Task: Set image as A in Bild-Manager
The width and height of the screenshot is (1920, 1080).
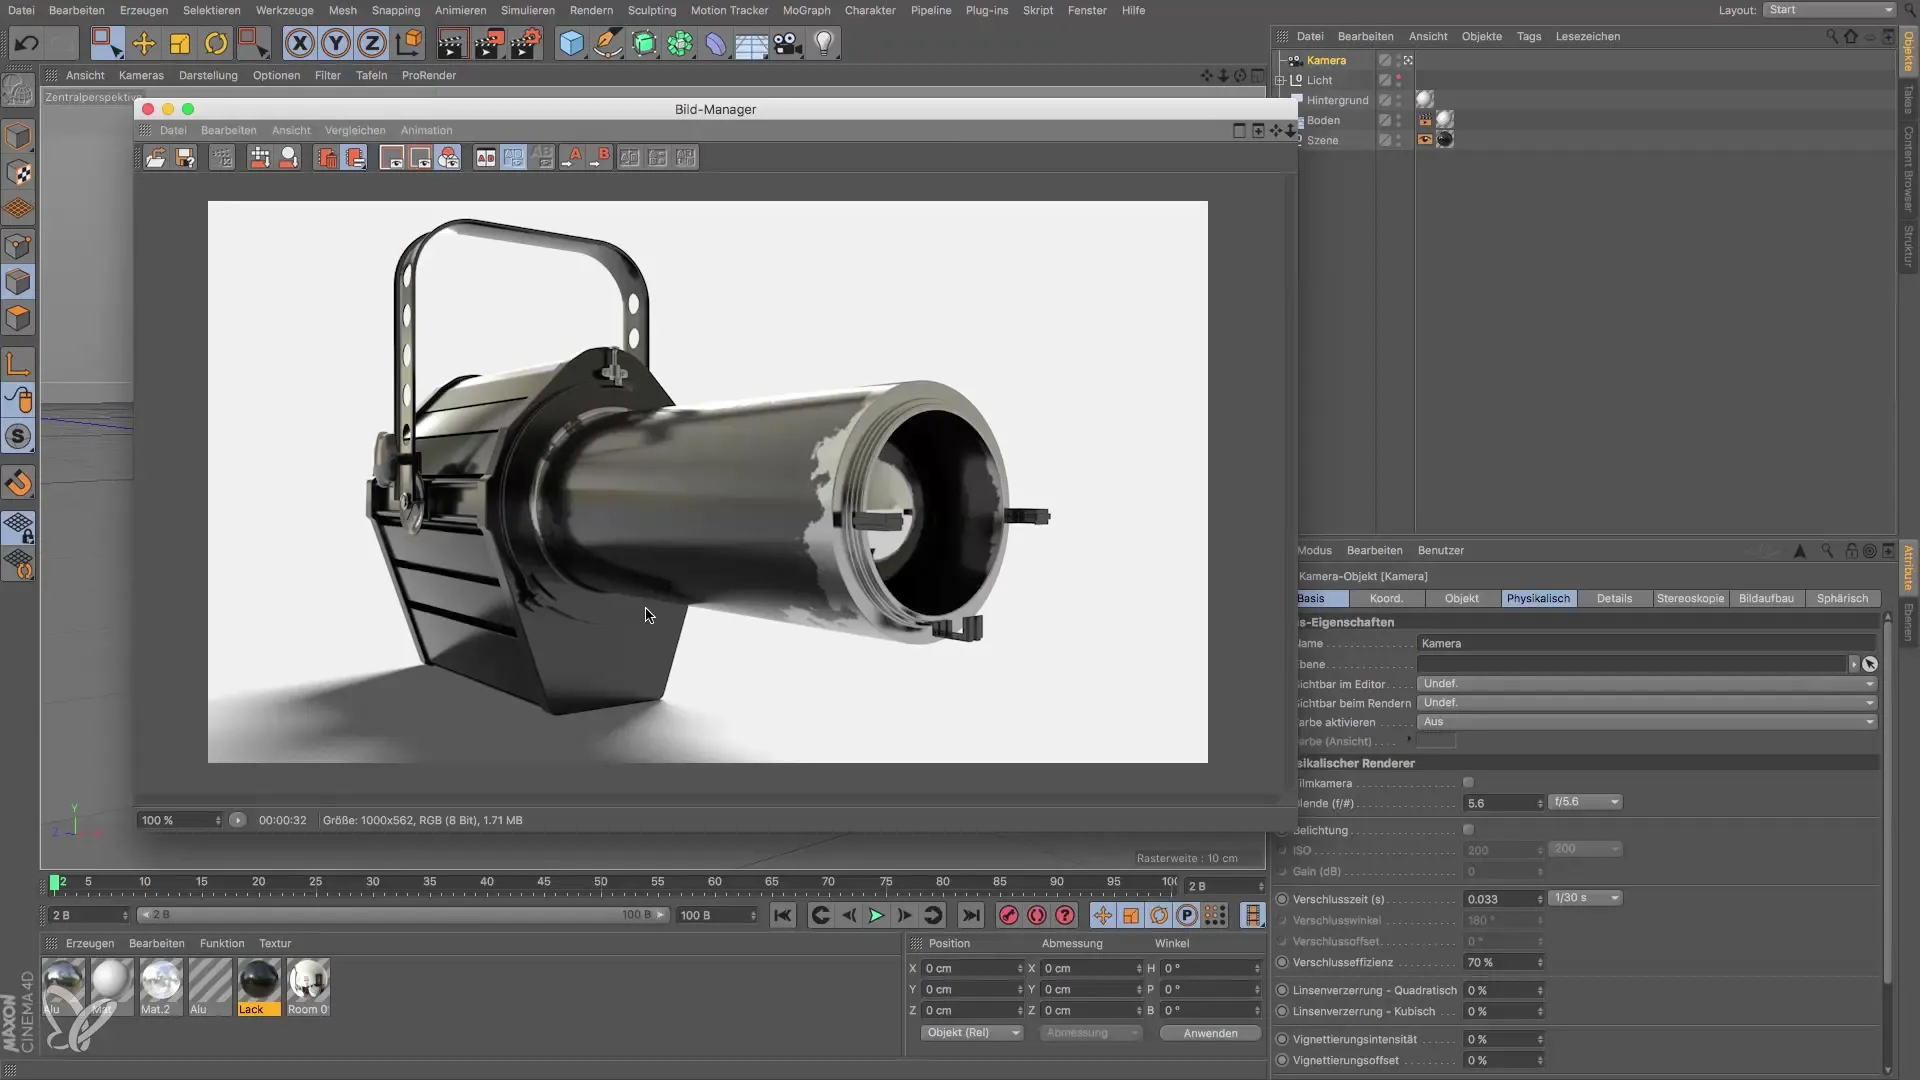Action: 572,157
